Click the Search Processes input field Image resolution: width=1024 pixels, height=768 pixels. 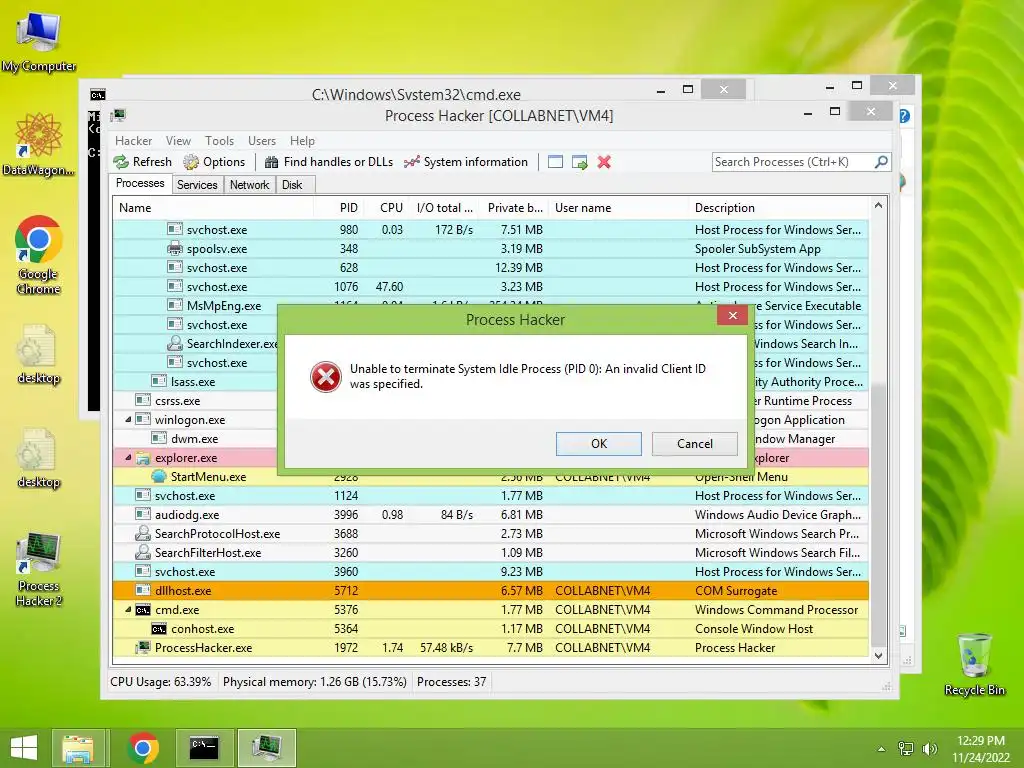click(792, 161)
